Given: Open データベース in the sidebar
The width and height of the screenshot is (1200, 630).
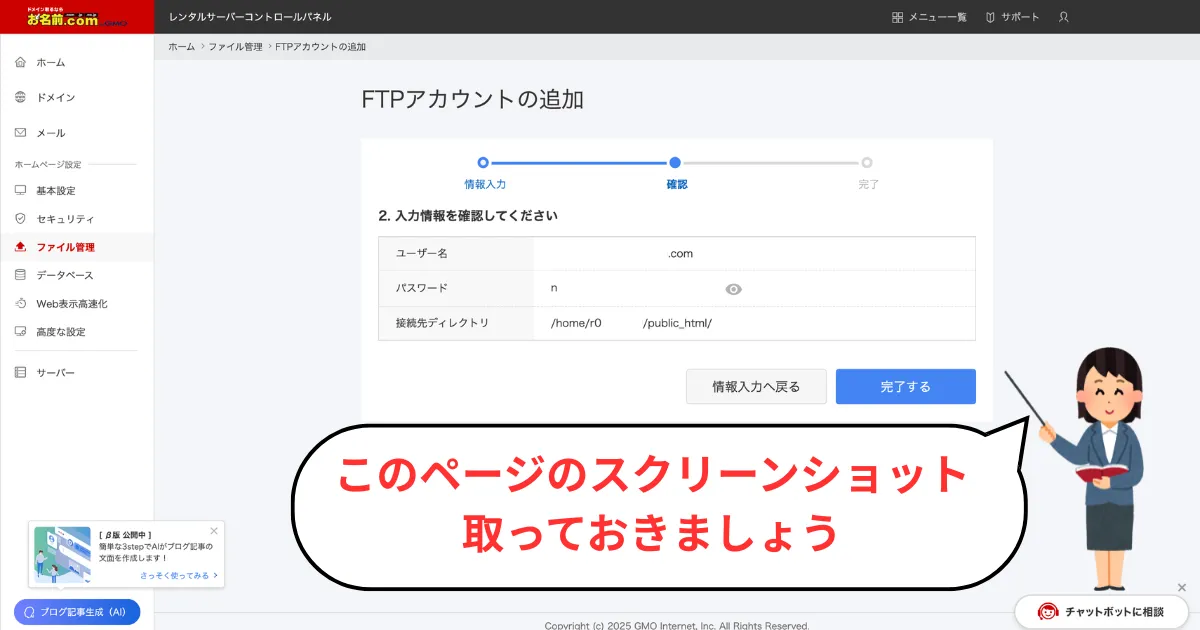Looking at the screenshot, I should coord(64,275).
